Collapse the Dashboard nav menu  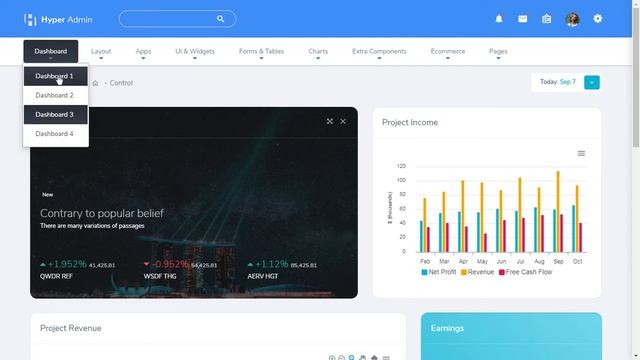(51, 51)
